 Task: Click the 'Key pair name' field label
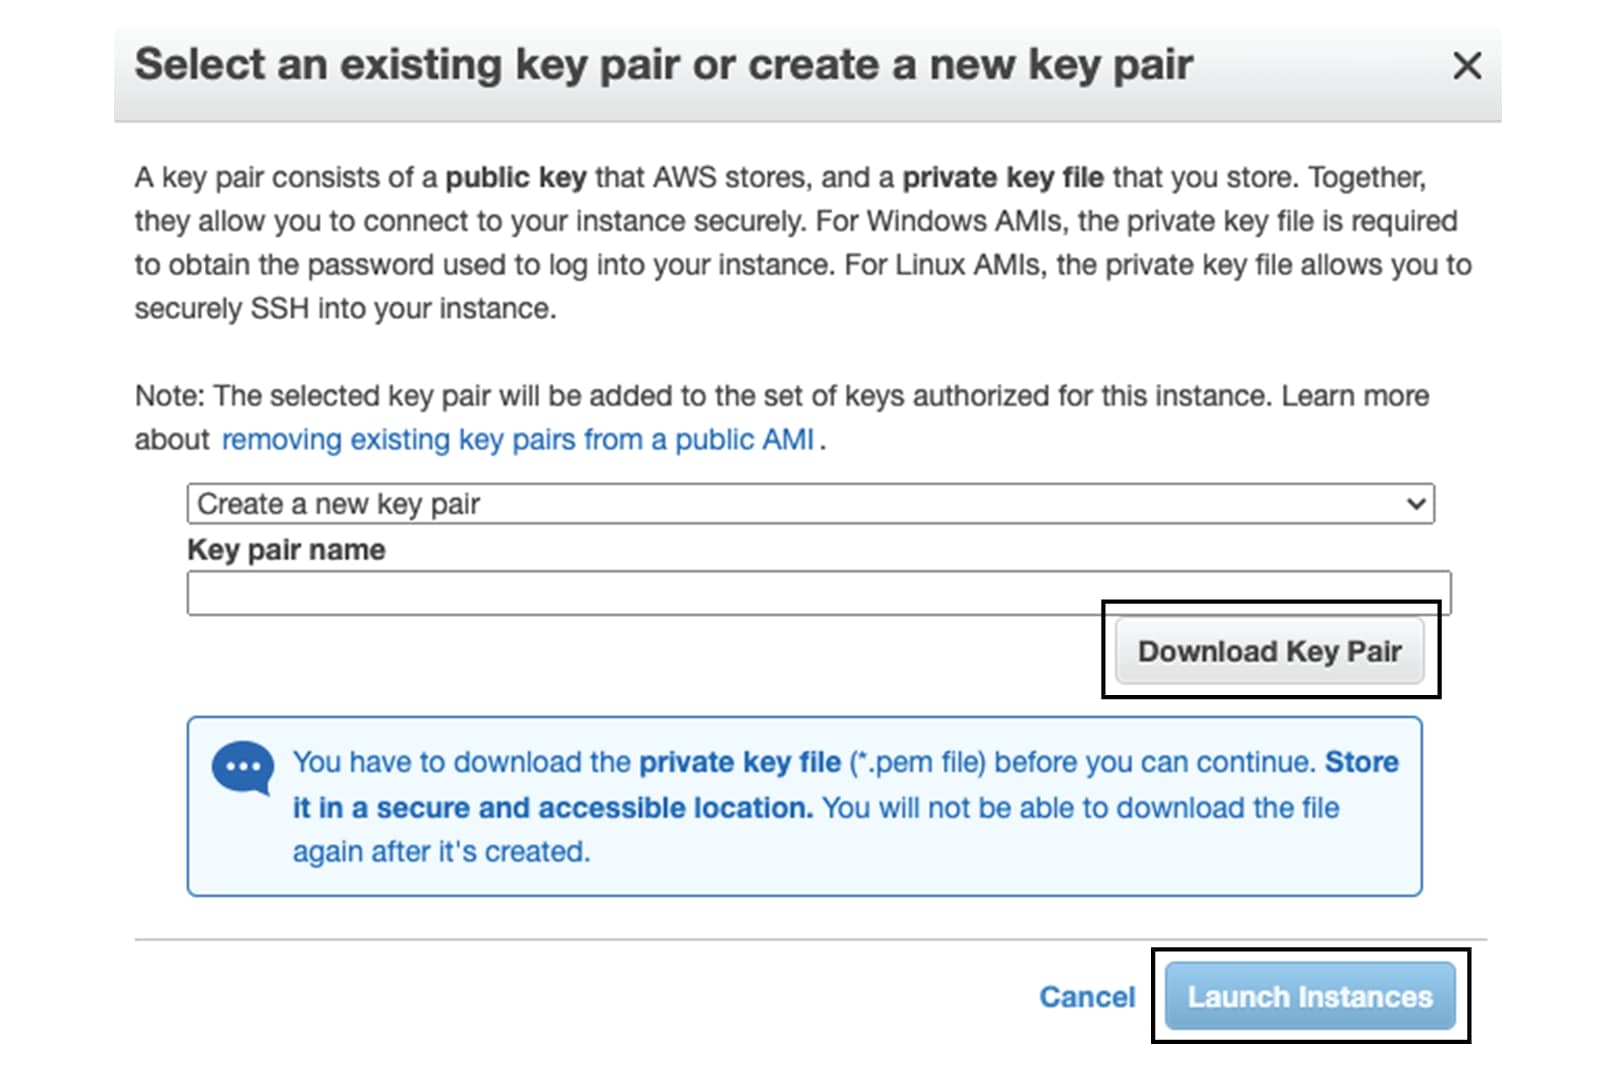[x=286, y=550]
